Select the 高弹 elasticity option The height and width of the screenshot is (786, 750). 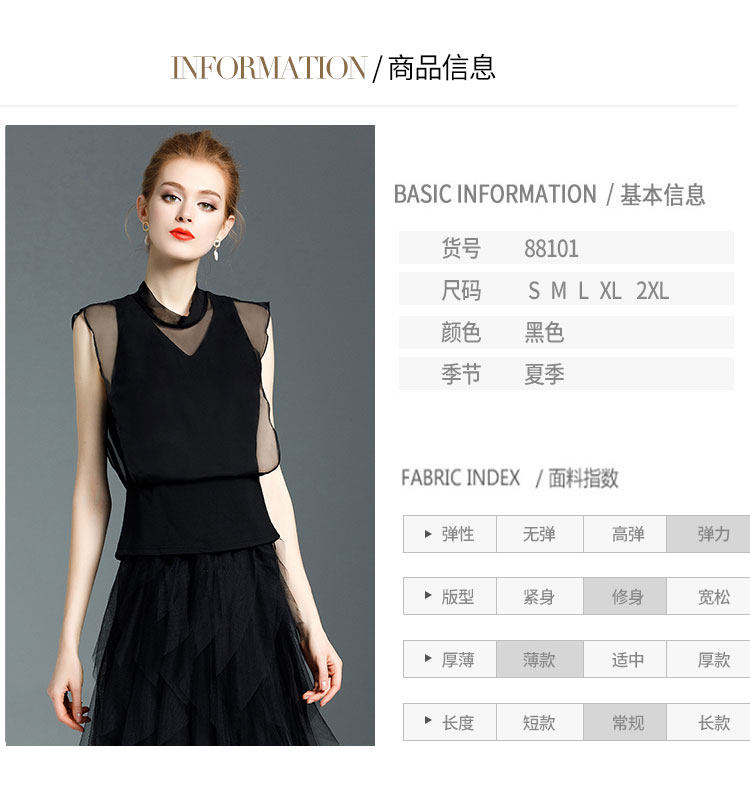[x=625, y=534]
